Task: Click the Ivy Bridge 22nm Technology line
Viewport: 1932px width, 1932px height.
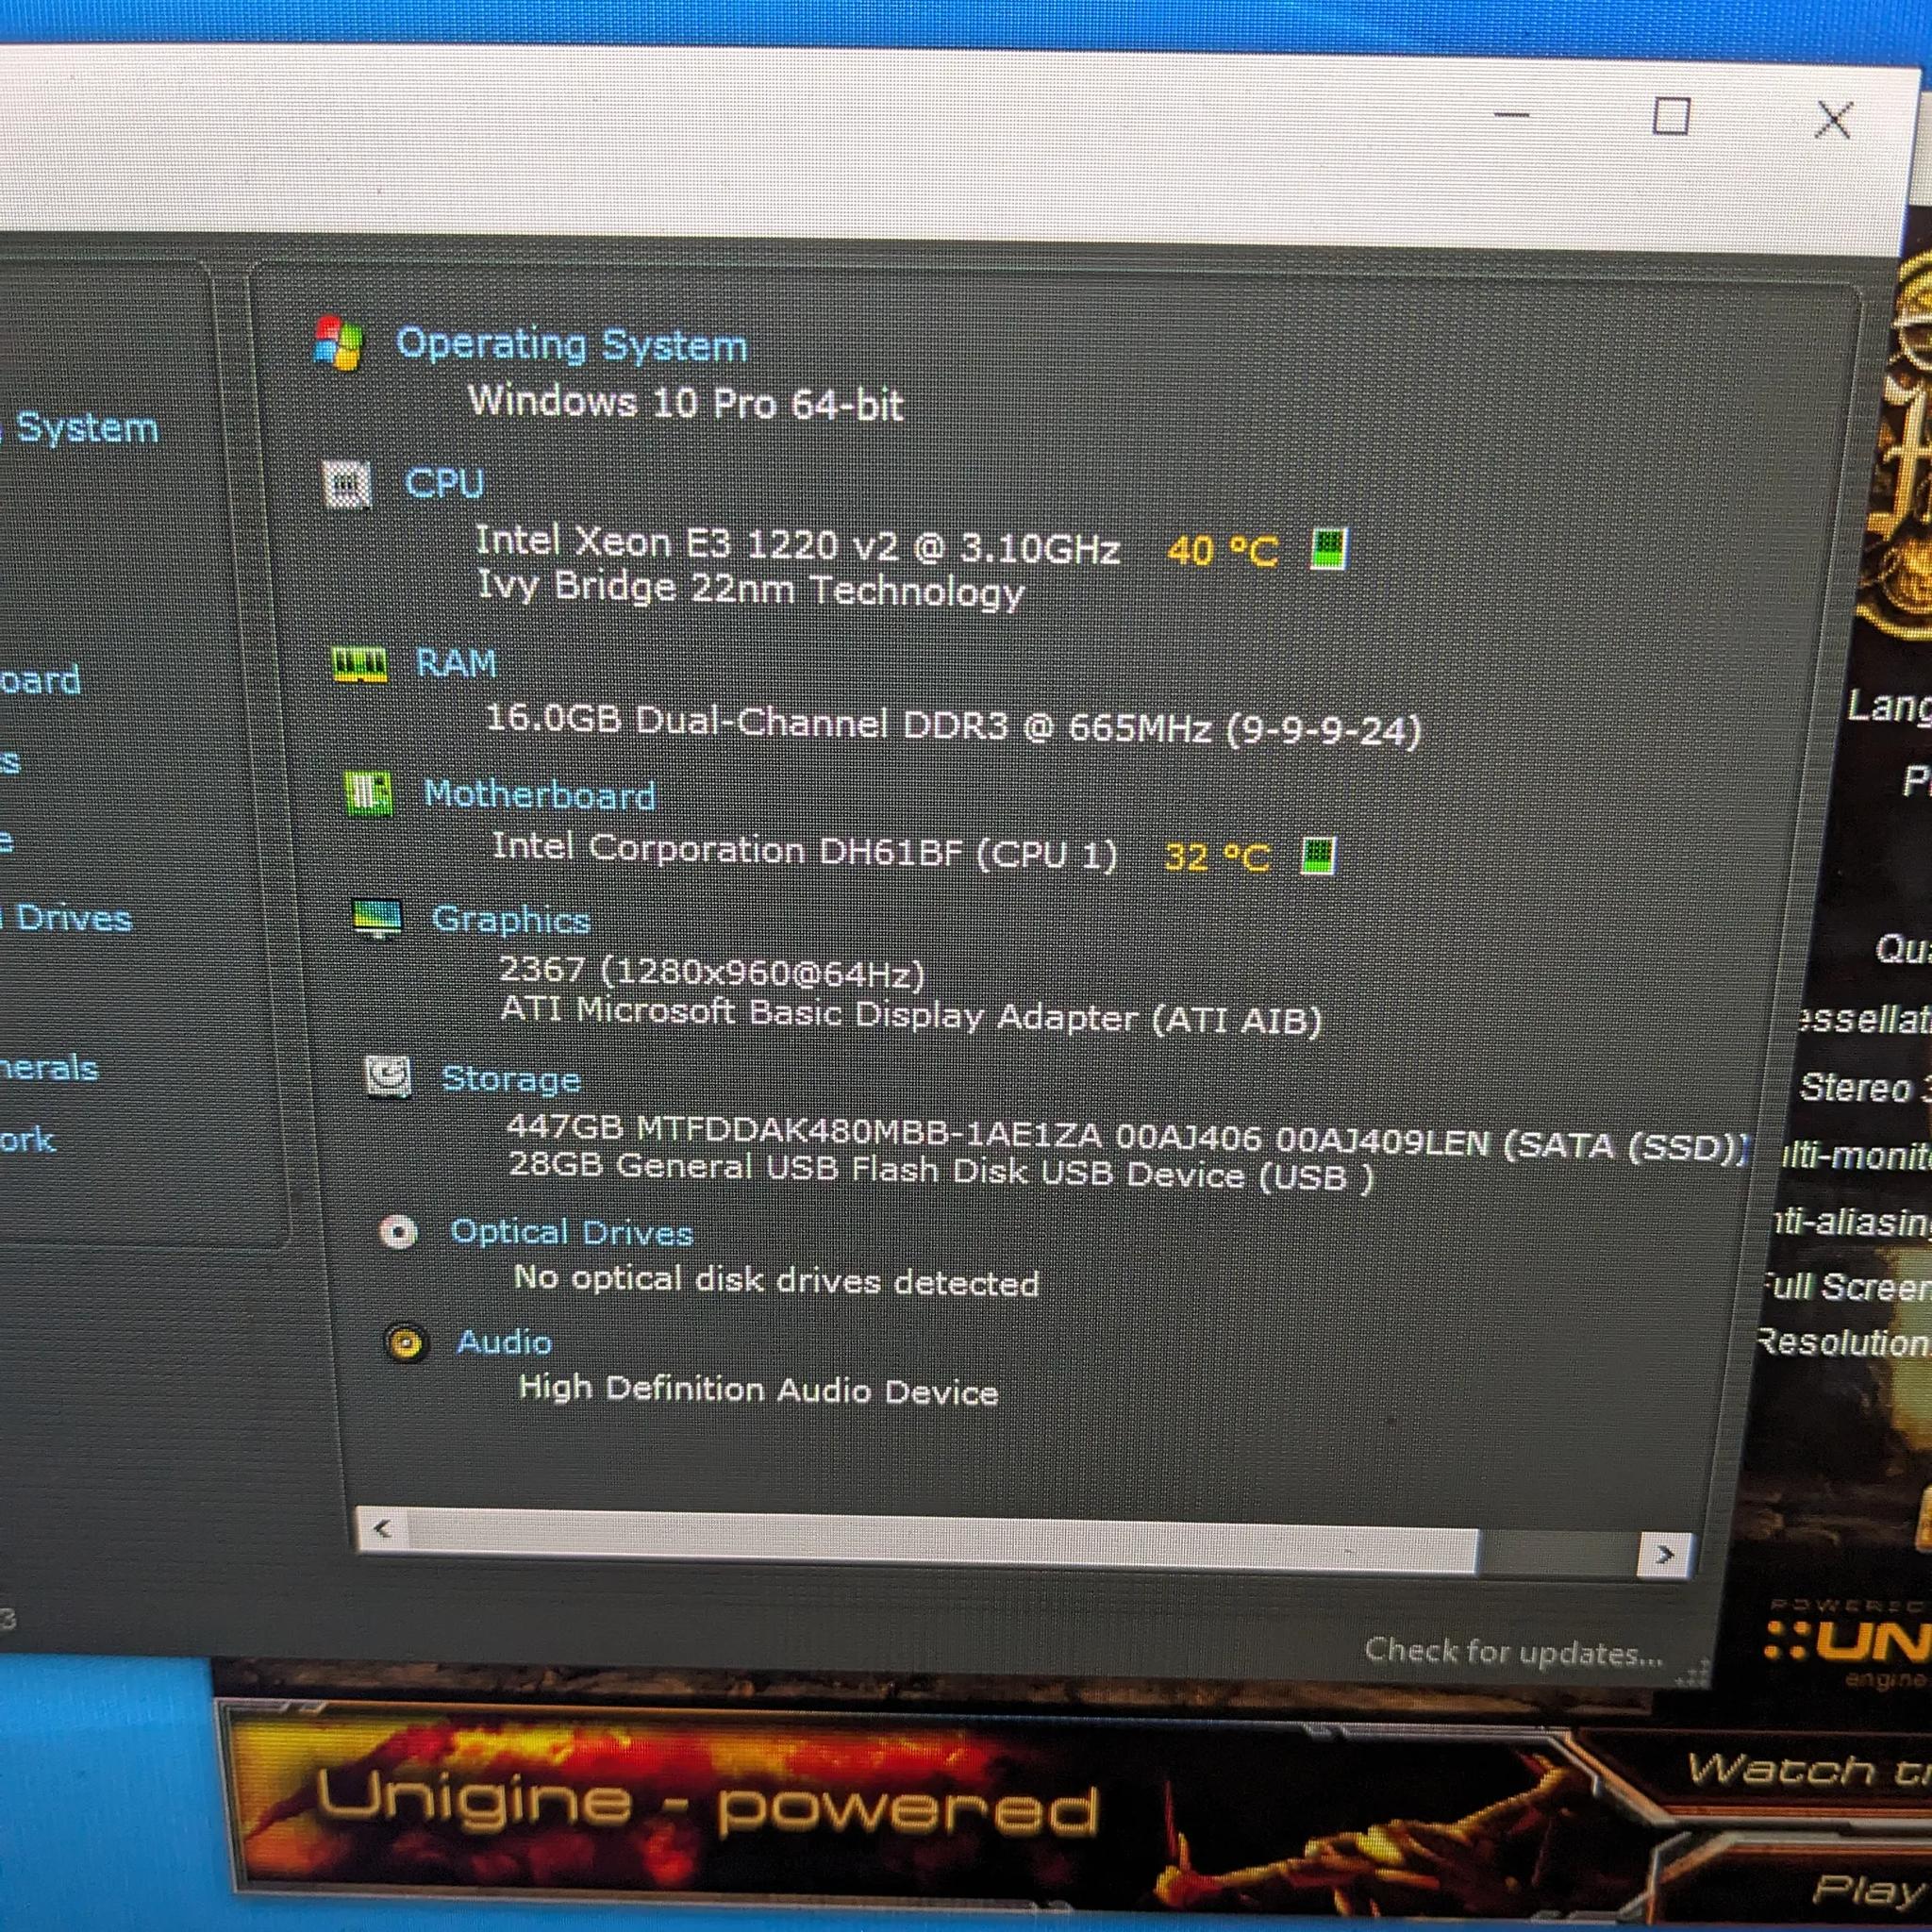Action: [751, 588]
